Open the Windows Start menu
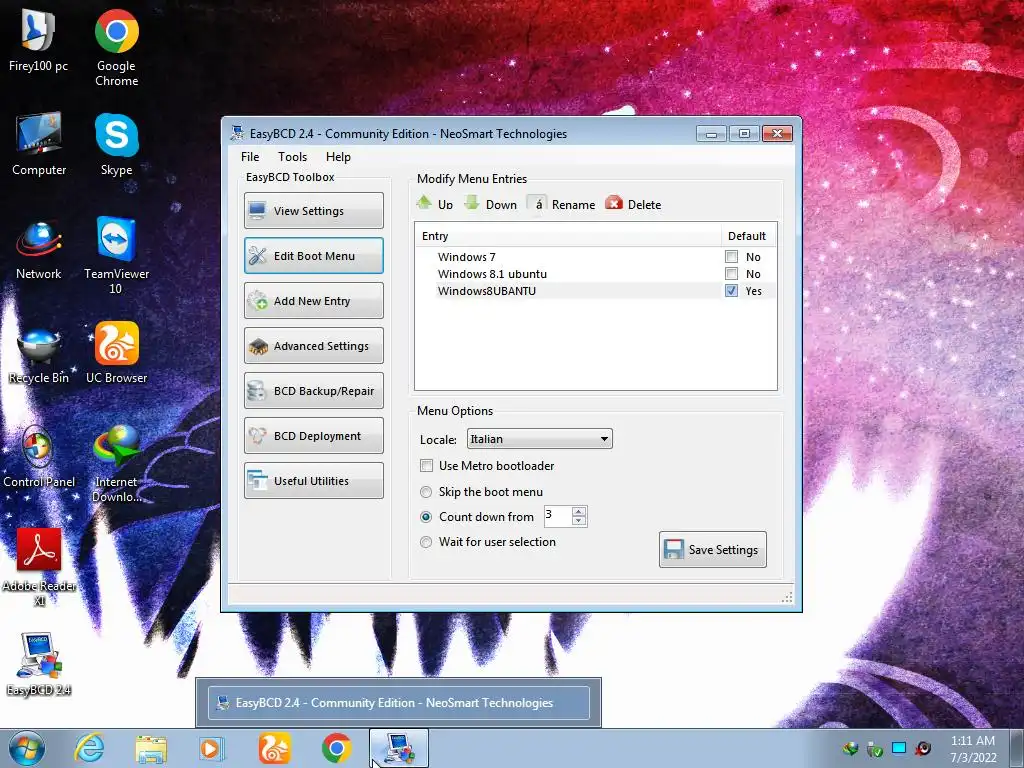 pyautogui.click(x=27, y=748)
